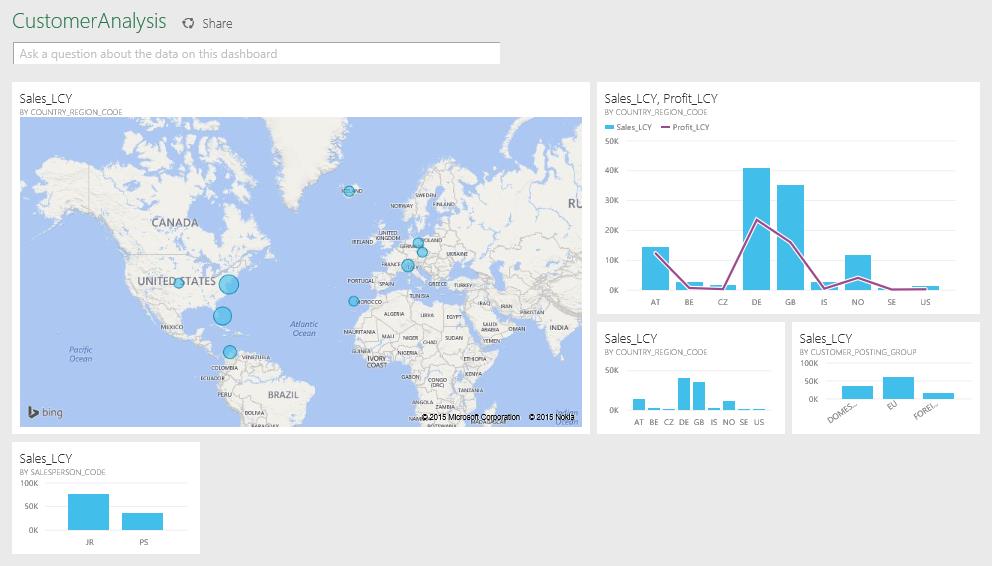Click BY SALESPERSON_CODE subtitle
This screenshot has height=566, width=992.
62,472
